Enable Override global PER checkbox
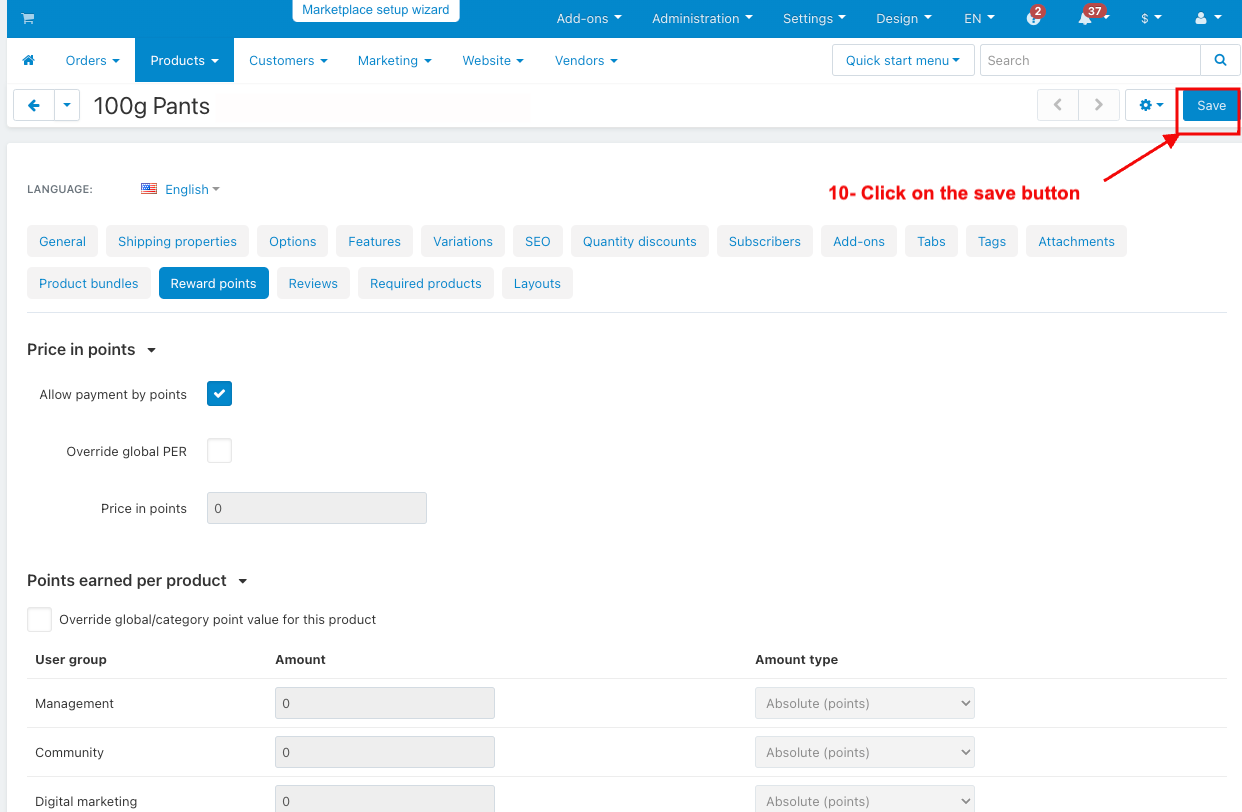This screenshot has width=1242, height=812. (x=219, y=451)
